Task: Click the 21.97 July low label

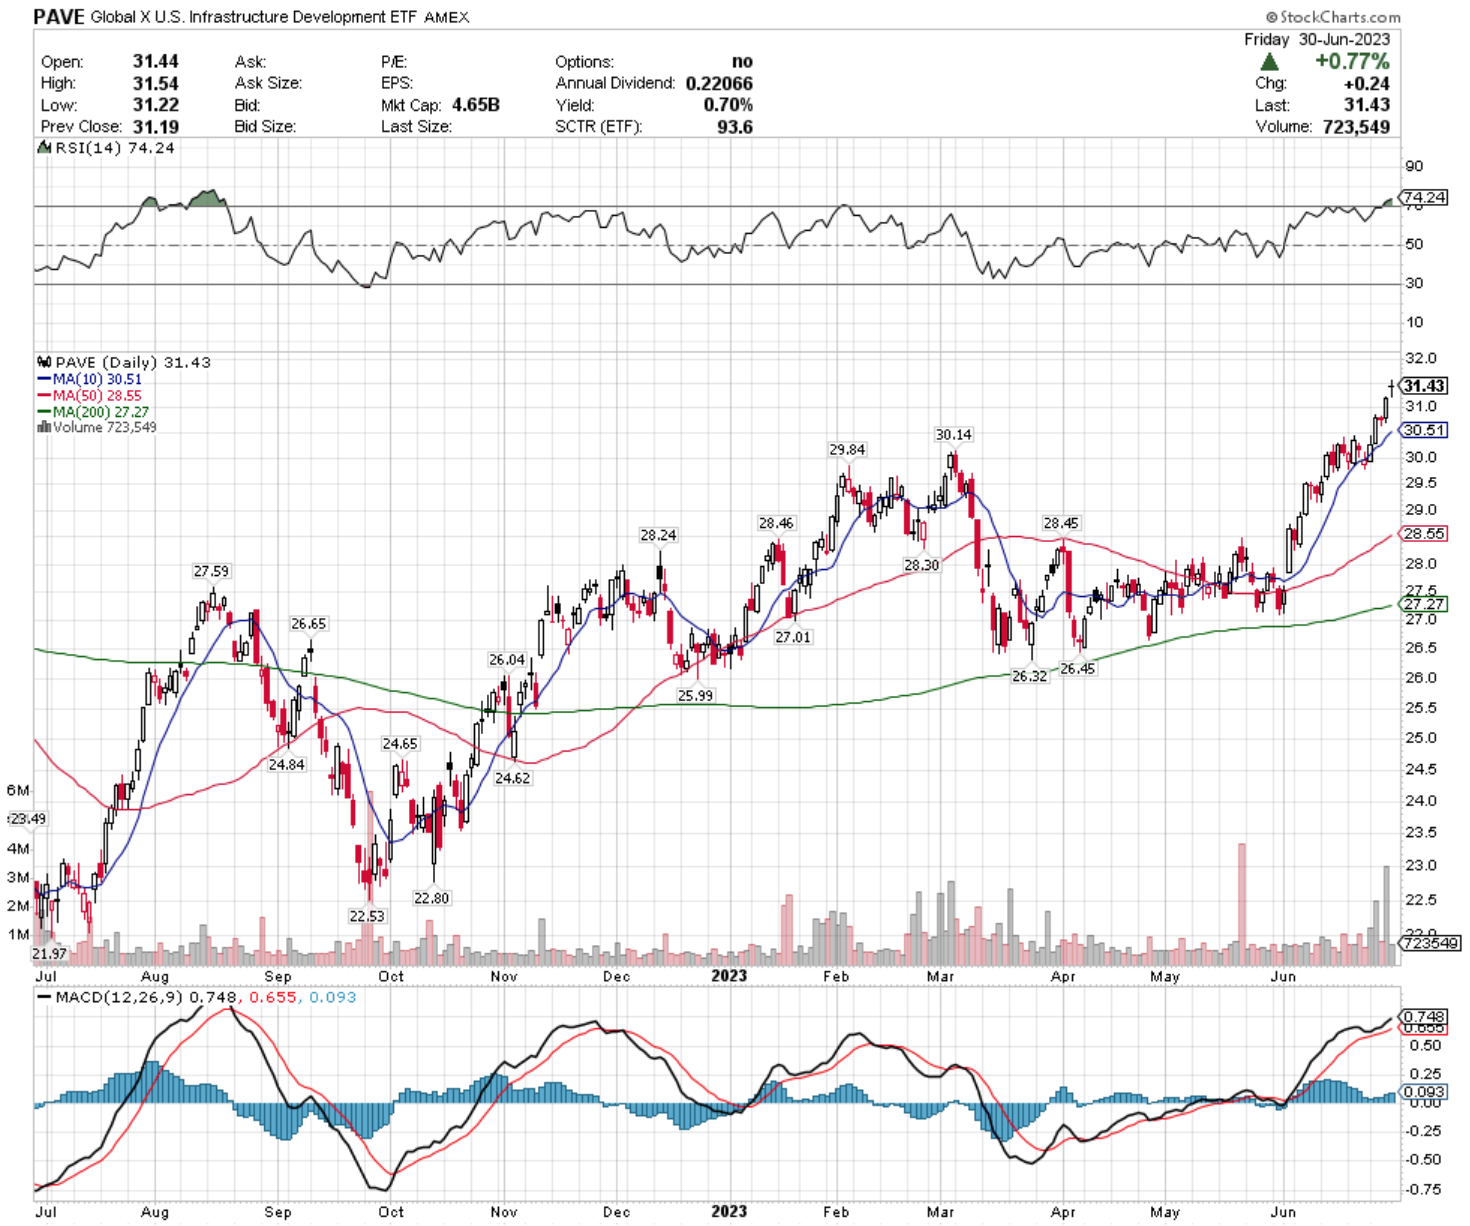Action: point(49,955)
